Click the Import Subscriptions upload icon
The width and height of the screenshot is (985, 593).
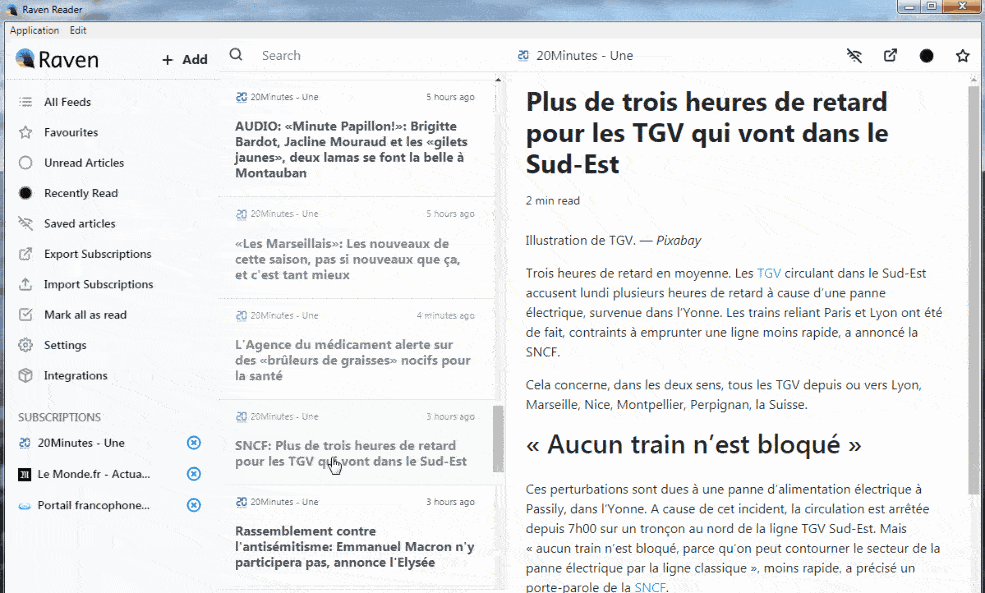pyautogui.click(x=25, y=284)
